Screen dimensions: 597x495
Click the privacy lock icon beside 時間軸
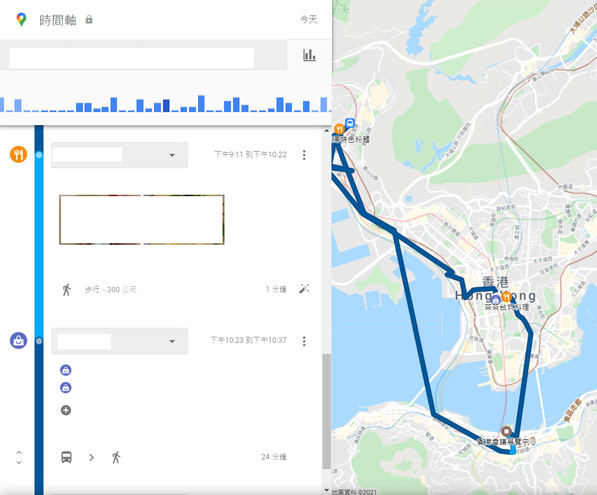(x=89, y=19)
